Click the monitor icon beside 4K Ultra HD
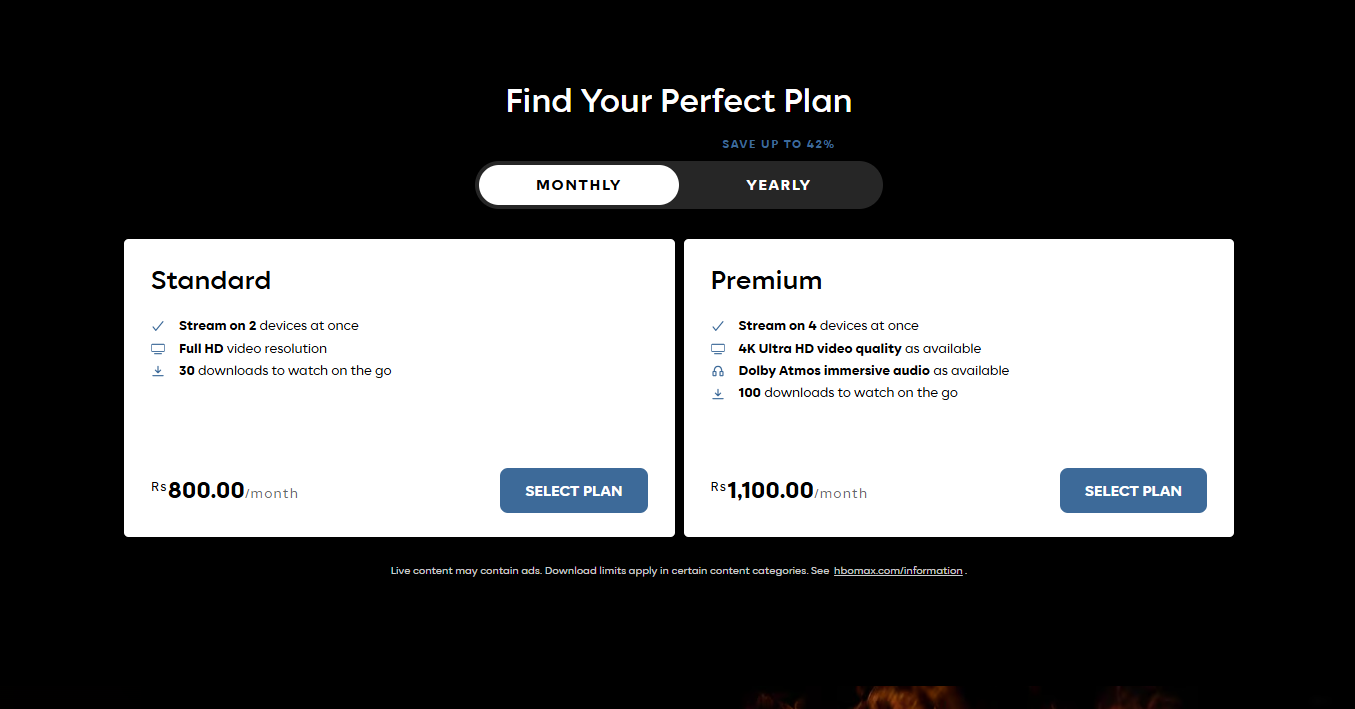The height and width of the screenshot is (709, 1355). tap(717, 349)
